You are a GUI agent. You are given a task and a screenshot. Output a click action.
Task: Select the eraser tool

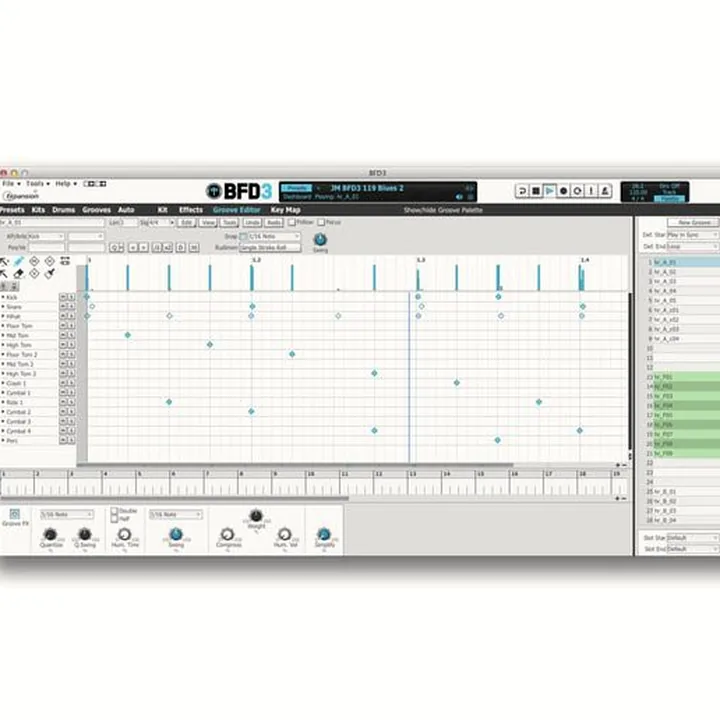tap(18, 274)
